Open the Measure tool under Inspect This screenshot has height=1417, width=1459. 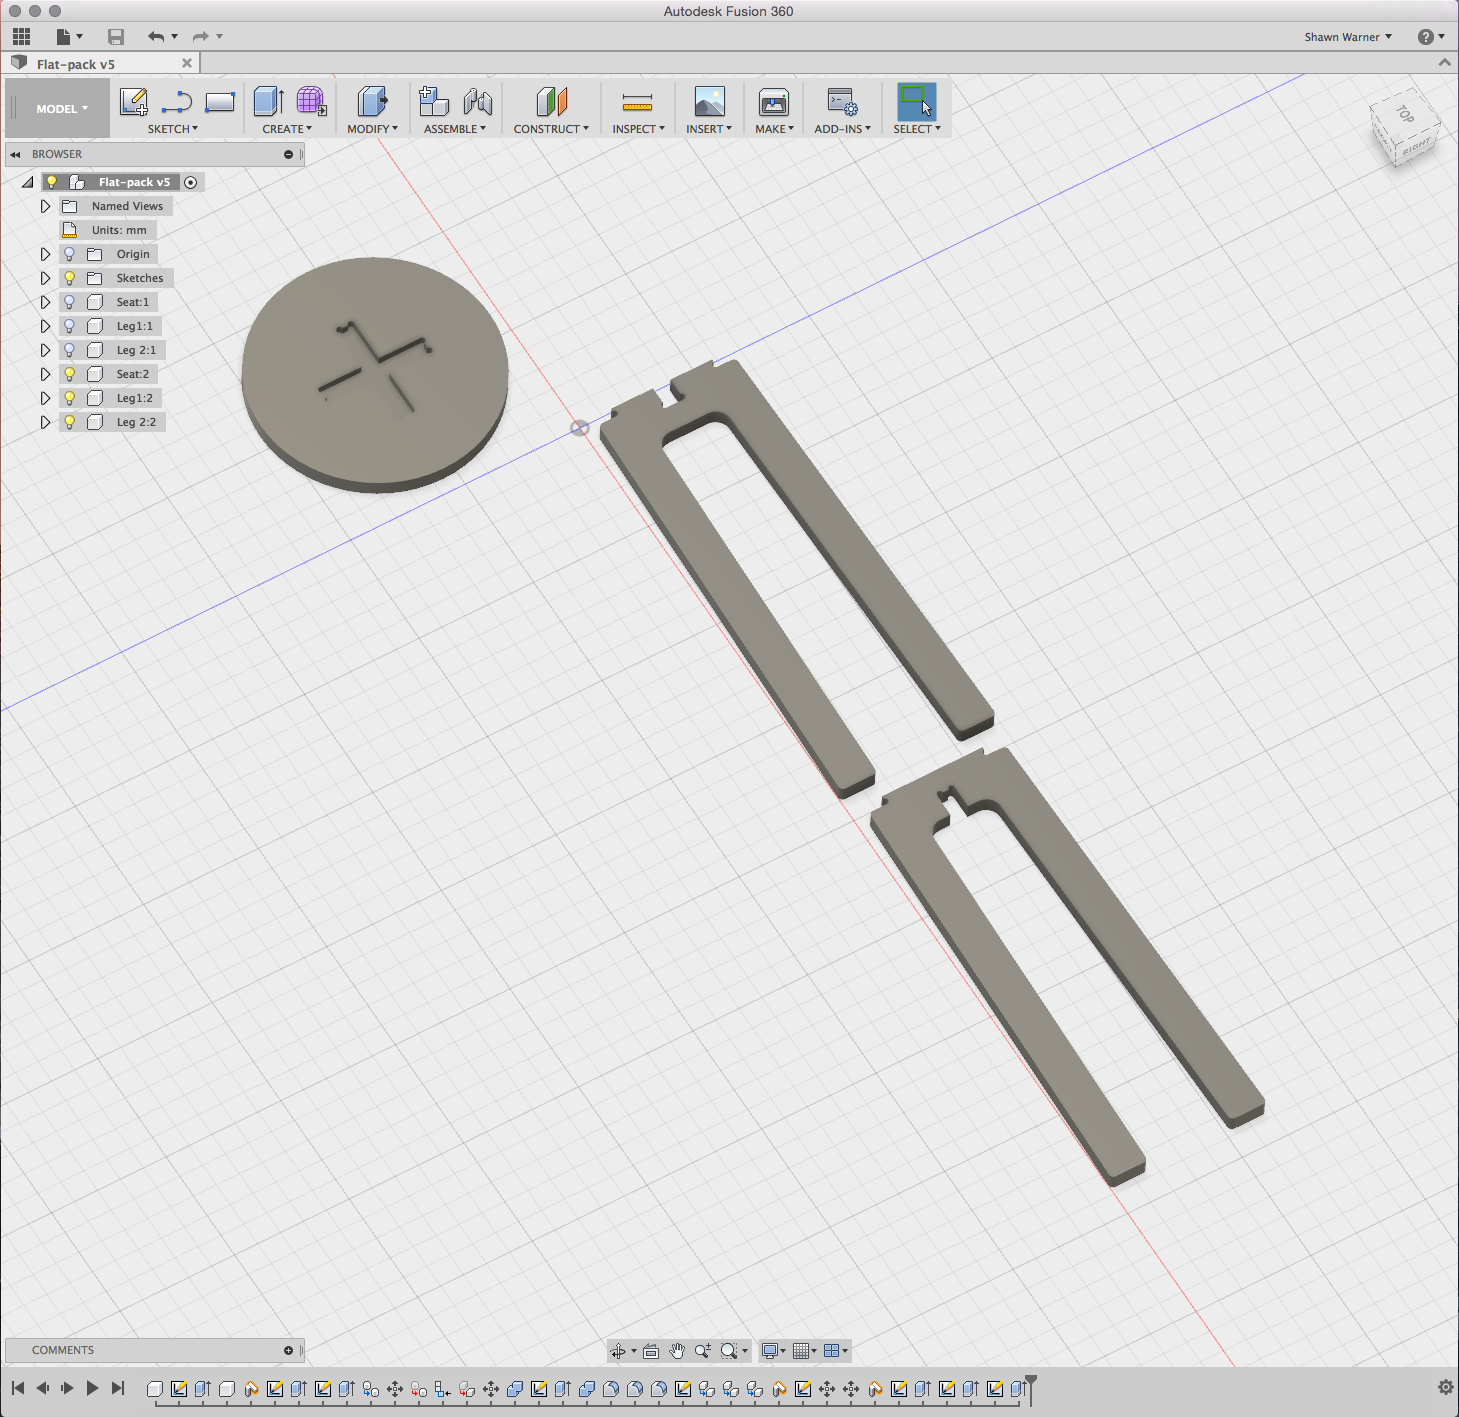coord(637,101)
